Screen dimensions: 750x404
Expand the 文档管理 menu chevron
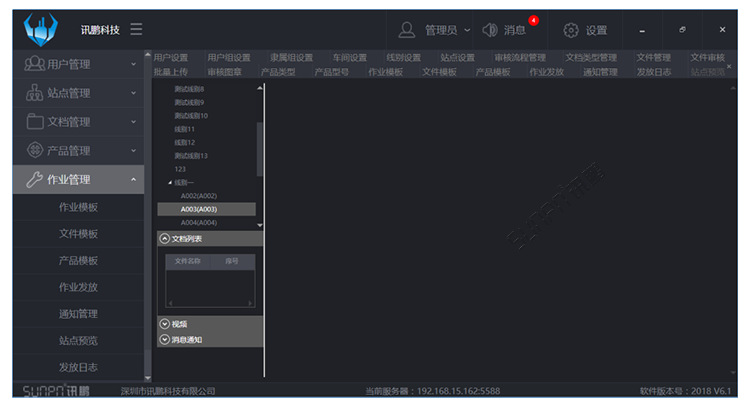coord(133,122)
